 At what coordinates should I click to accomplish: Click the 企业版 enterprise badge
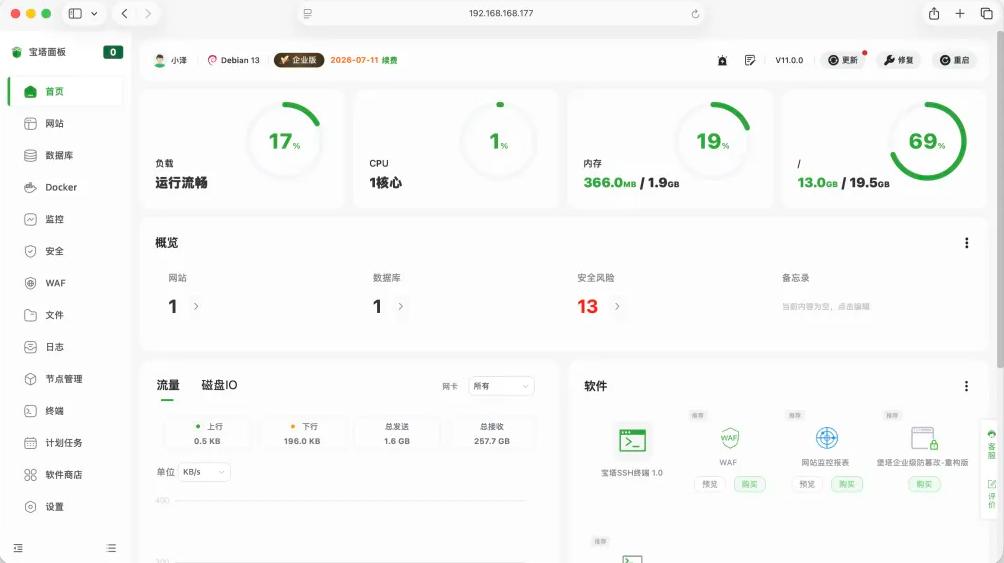coord(299,60)
